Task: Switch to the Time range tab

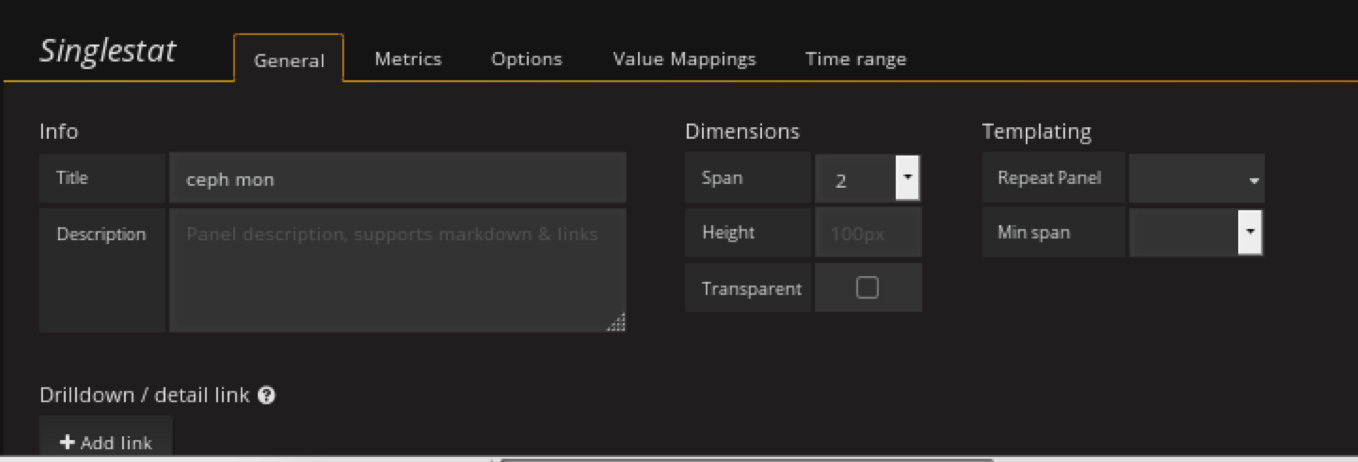Action: coord(856,59)
